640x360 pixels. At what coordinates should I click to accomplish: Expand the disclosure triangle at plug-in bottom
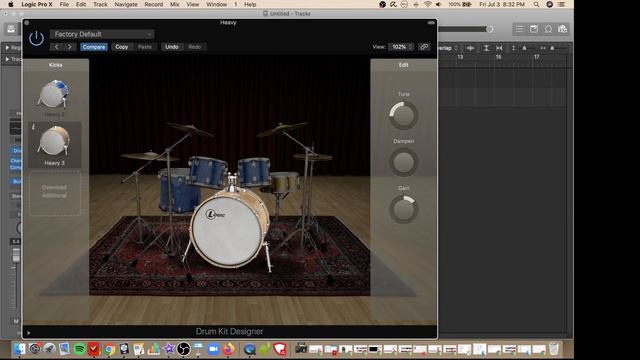(x=29, y=333)
